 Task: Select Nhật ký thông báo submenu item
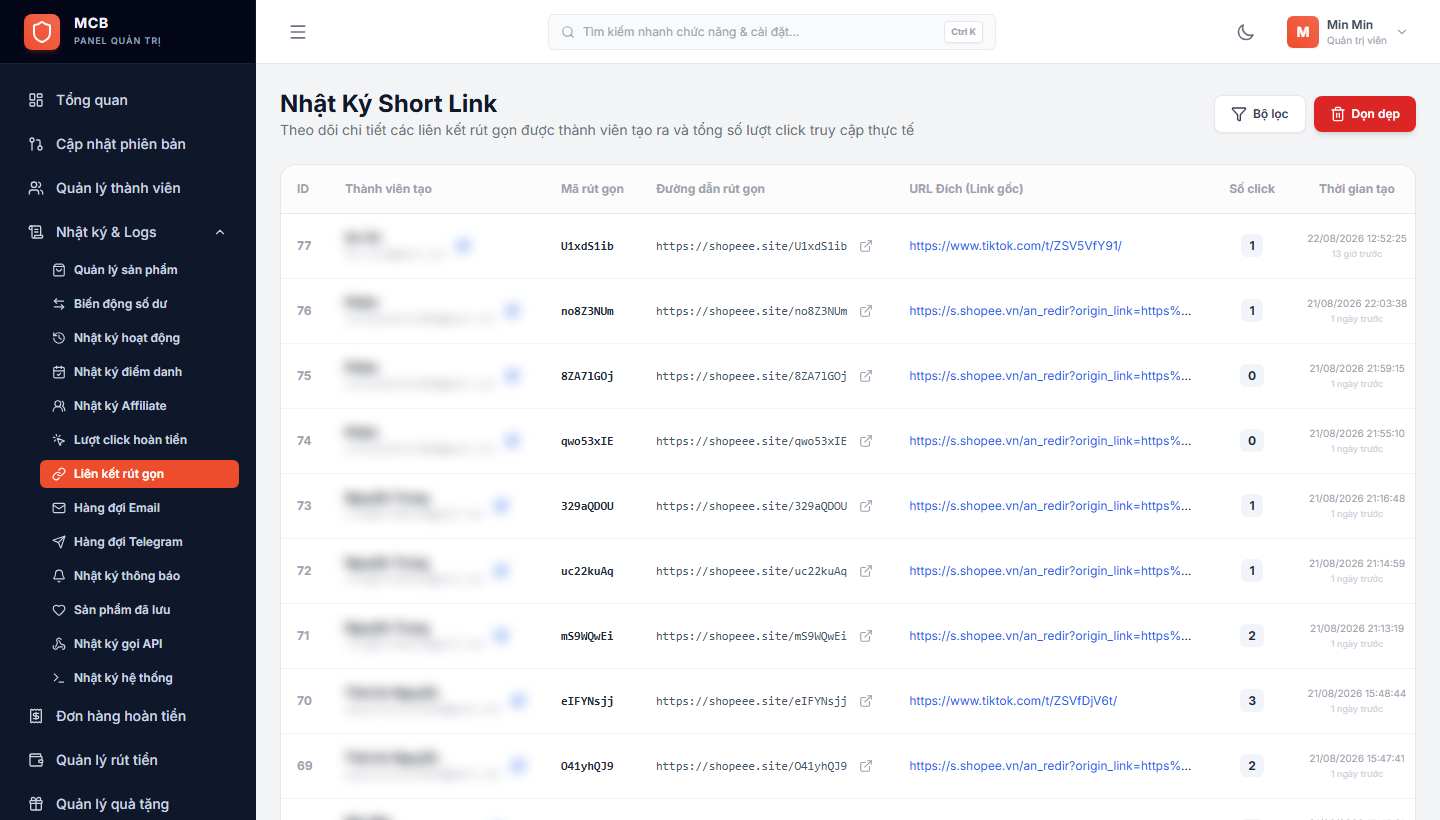139,576
